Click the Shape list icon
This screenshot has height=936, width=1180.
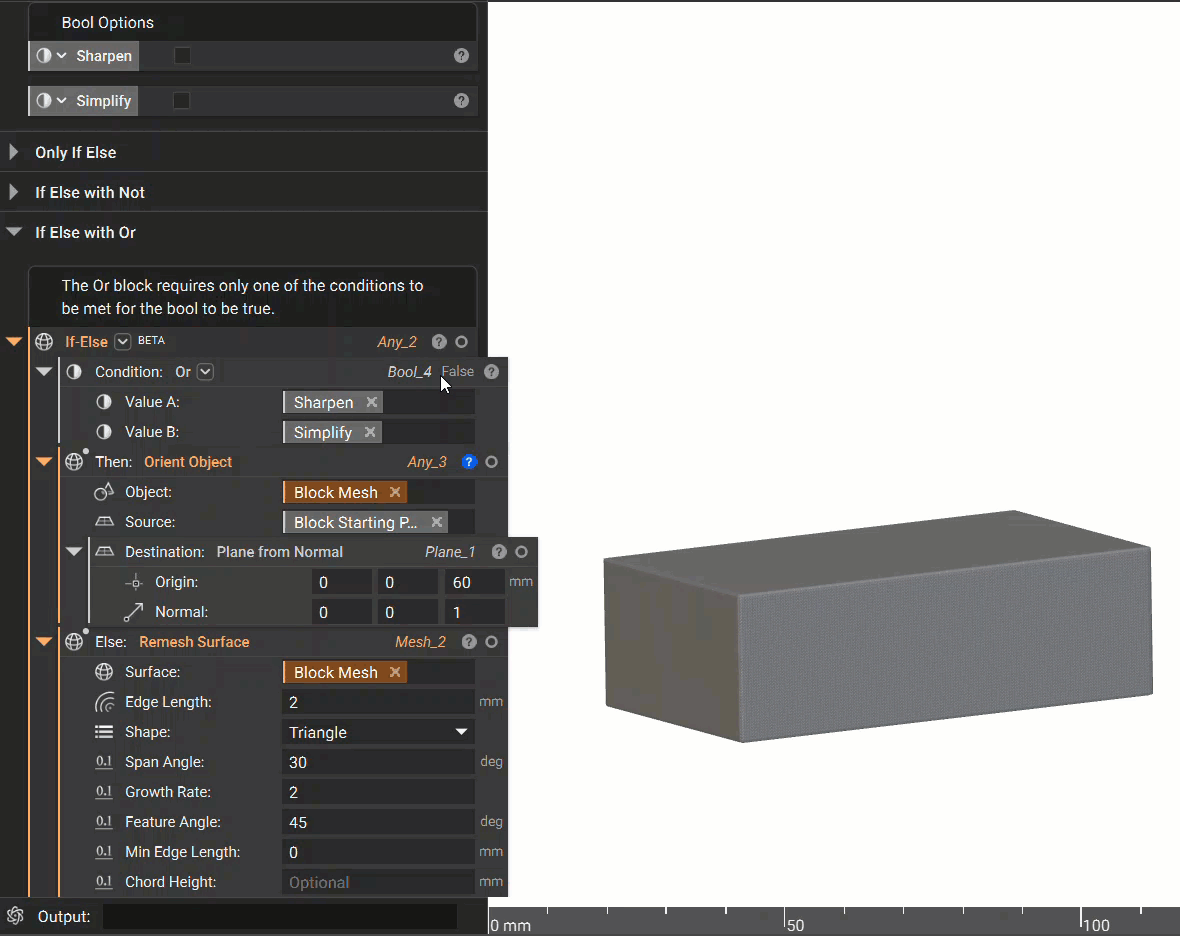[x=104, y=732]
